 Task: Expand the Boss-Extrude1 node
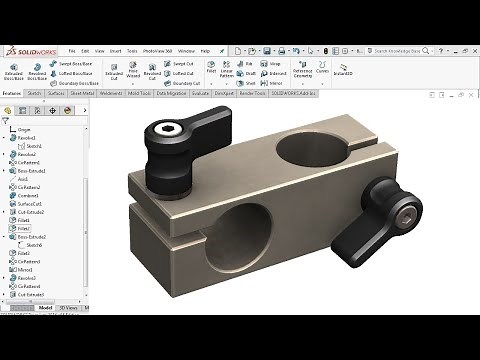point(4,171)
